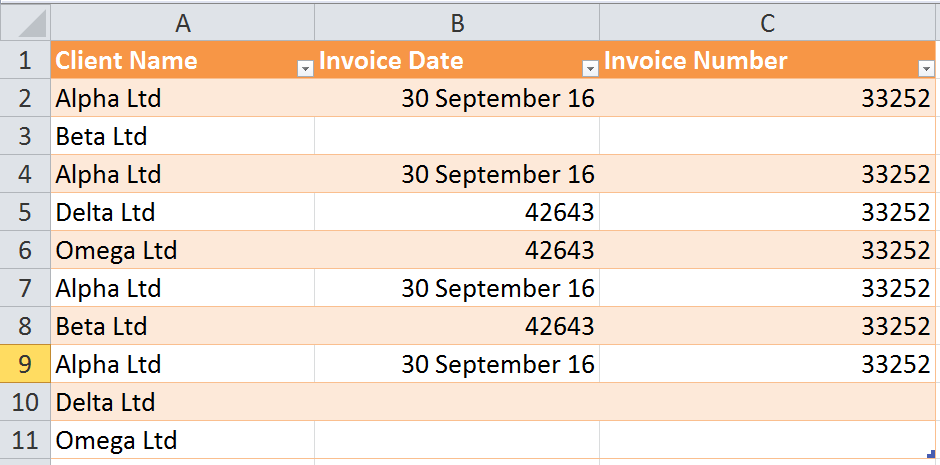Open the Client Name filter dropdown
This screenshot has width=940, height=465.
click(305, 70)
